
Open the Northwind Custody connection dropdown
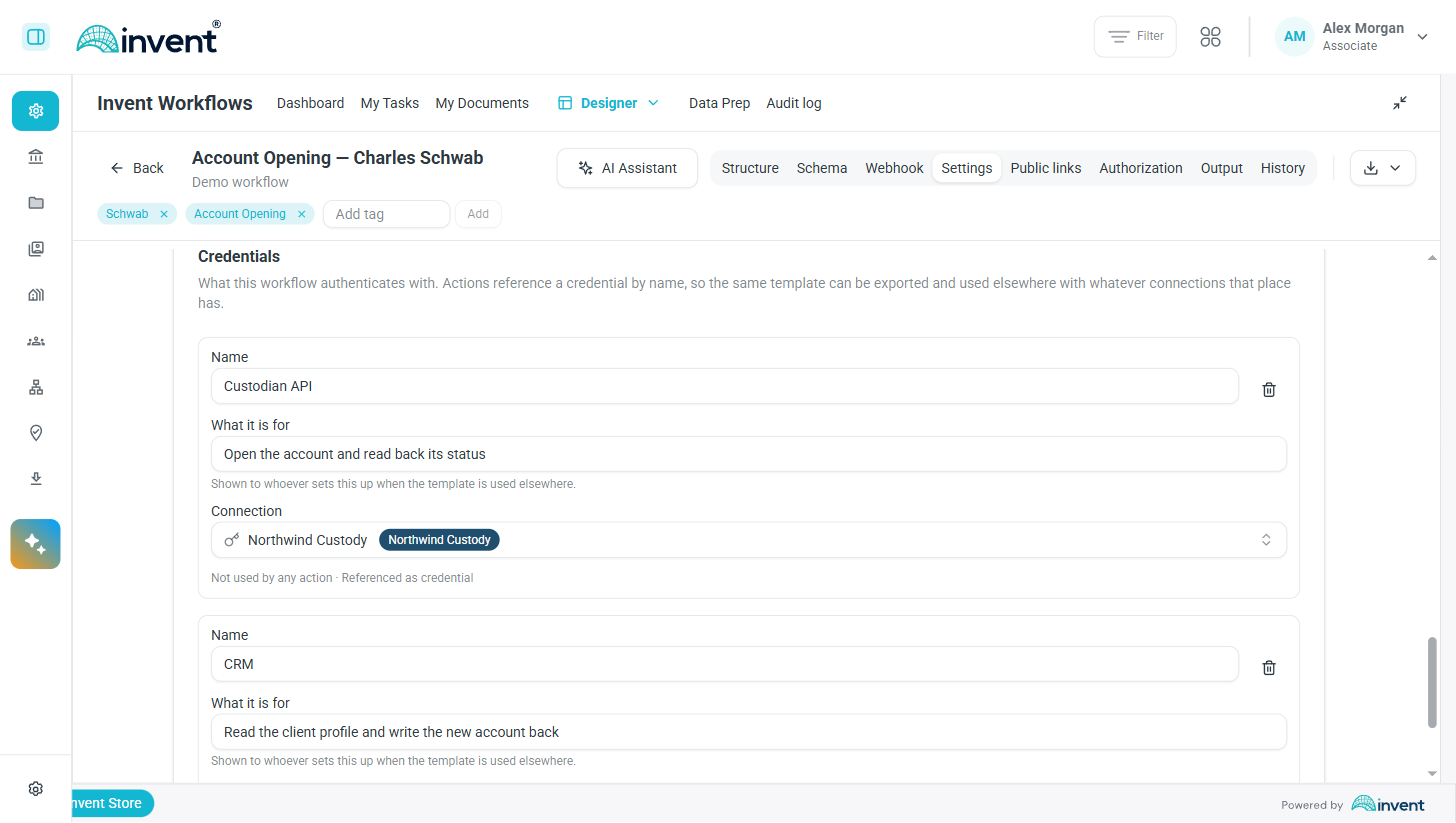coord(749,540)
